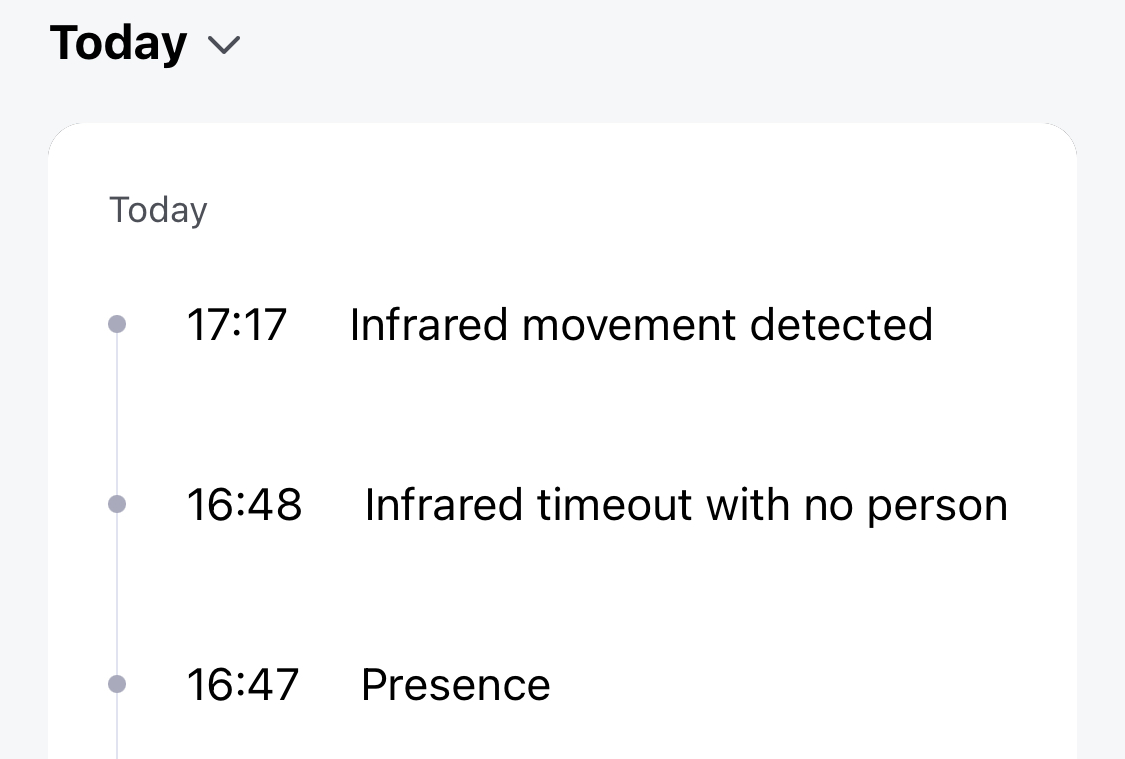The height and width of the screenshot is (759, 1125).
Task: Open the Infrared timeout with no person entry
Action: 686,505
